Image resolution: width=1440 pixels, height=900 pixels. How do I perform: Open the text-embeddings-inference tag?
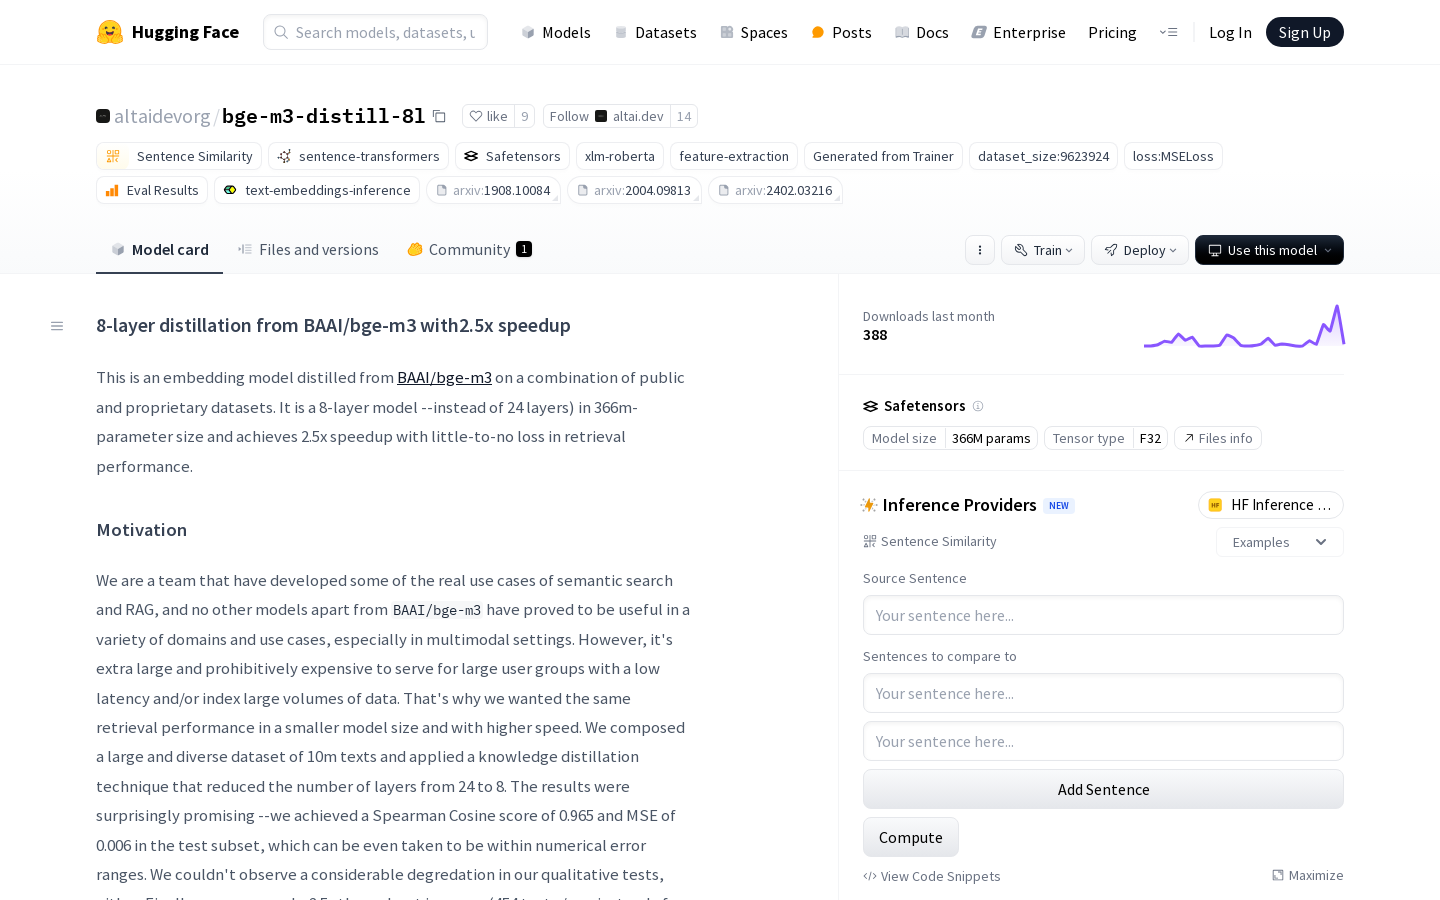coord(317,190)
